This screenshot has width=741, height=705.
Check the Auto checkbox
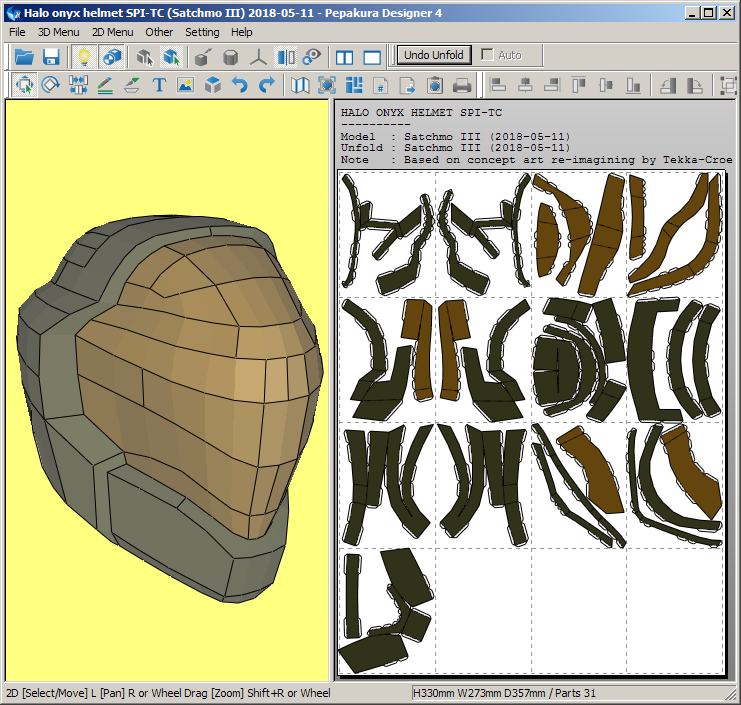pos(487,54)
